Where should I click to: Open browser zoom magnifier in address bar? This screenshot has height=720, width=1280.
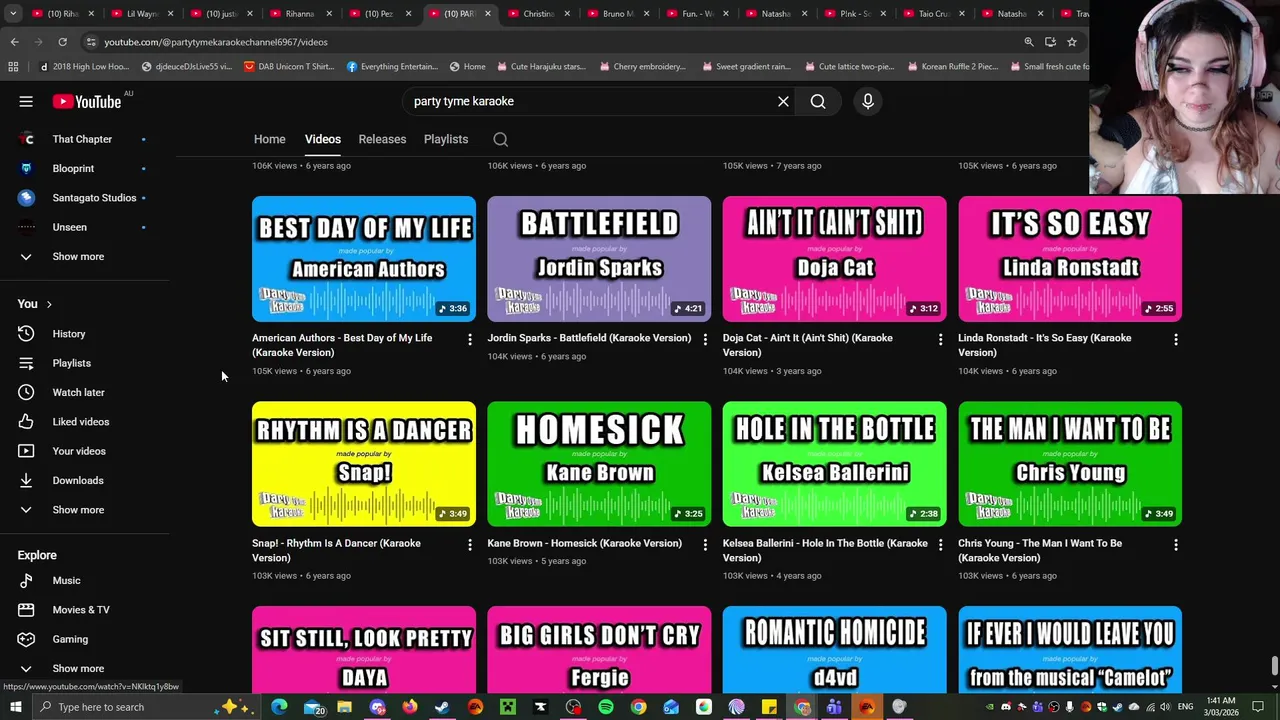coord(1028,42)
